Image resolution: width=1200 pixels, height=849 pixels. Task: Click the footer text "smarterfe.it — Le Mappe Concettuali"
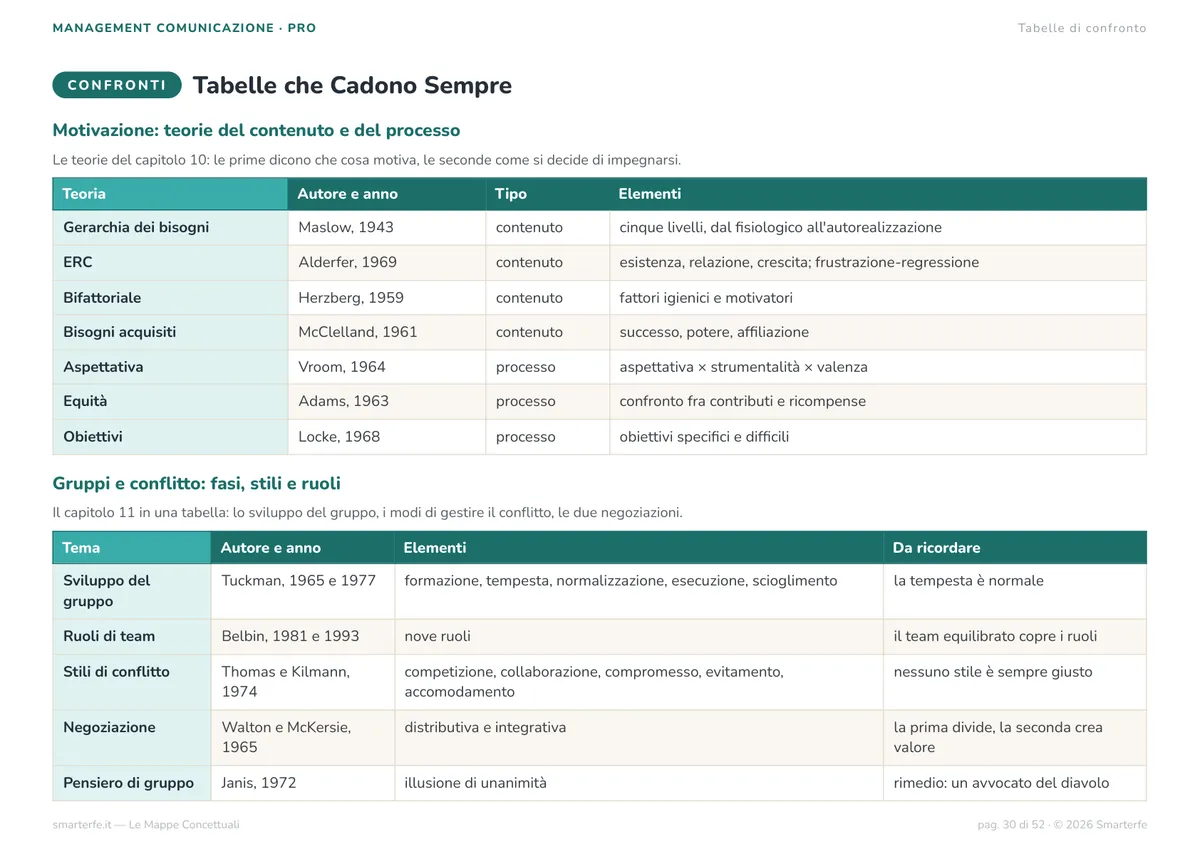pyautogui.click(x=146, y=825)
